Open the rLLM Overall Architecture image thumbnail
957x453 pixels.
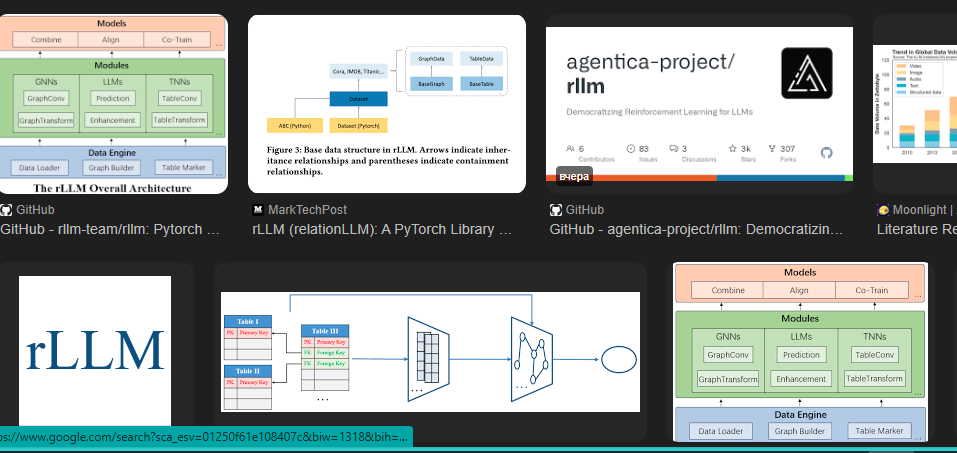(114, 104)
